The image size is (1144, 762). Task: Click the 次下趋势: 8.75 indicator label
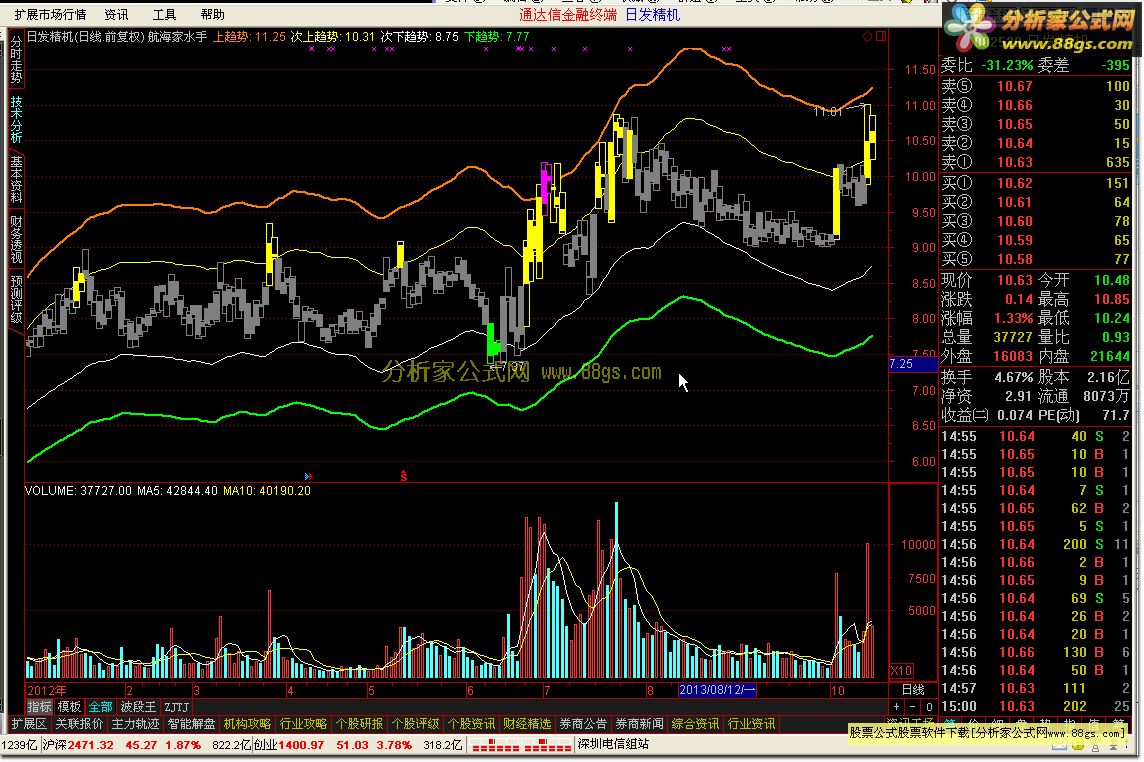(x=420, y=36)
